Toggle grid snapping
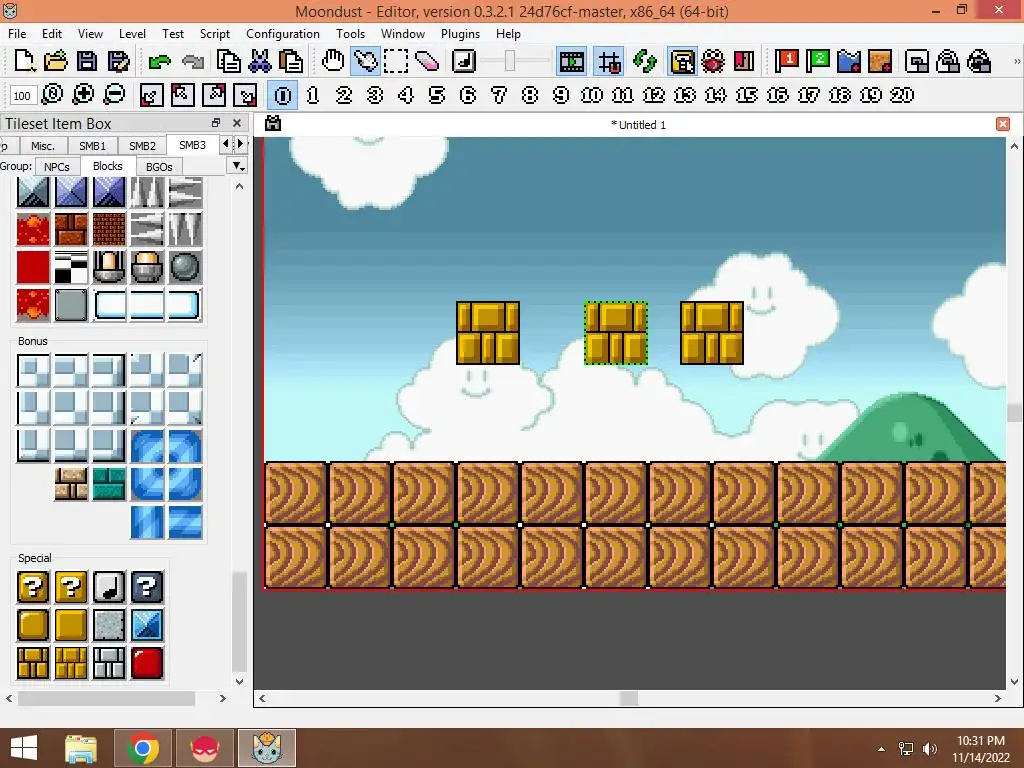 pyautogui.click(x=609, y=61)
